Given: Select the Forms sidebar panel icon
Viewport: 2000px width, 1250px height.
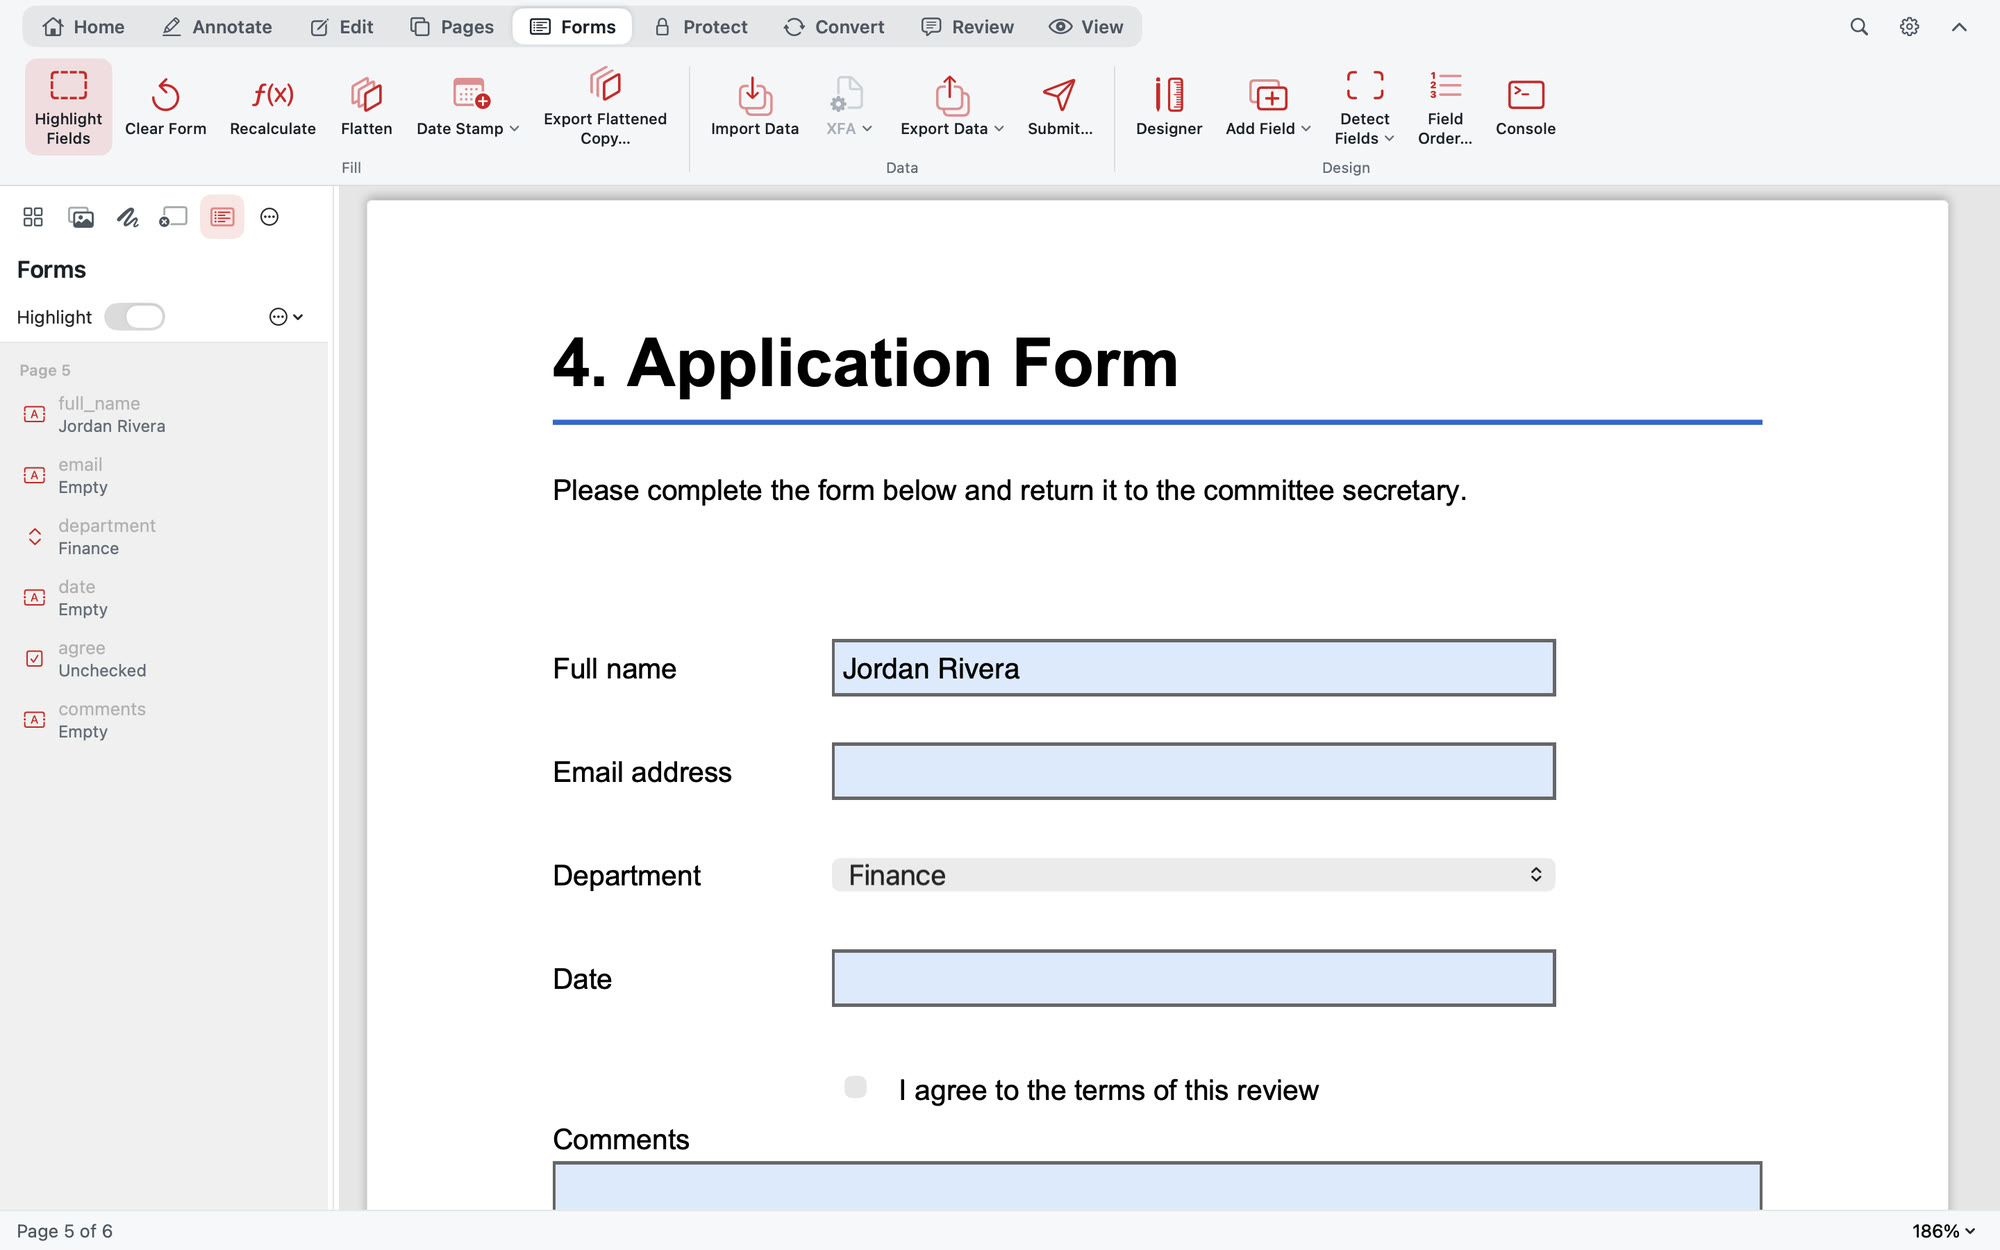Looking at the screenshot, I should coord(222,217).
